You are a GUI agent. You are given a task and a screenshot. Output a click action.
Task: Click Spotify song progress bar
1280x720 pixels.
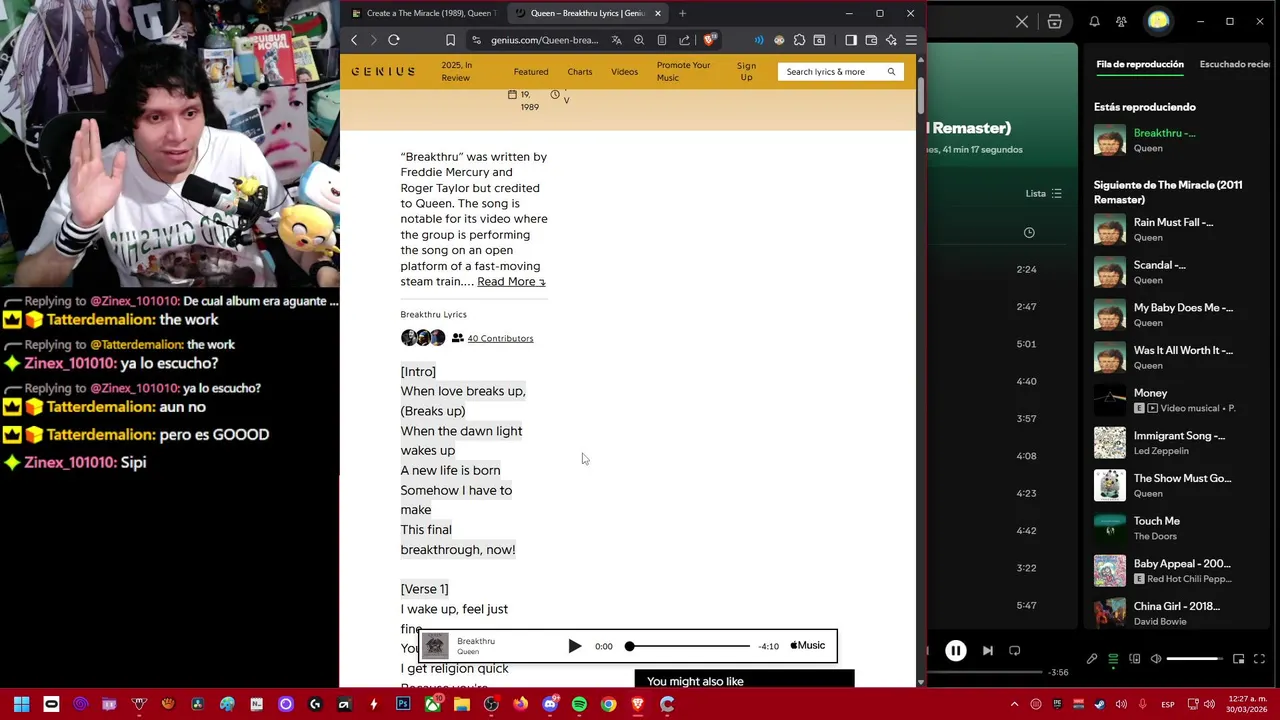(985, 673)
